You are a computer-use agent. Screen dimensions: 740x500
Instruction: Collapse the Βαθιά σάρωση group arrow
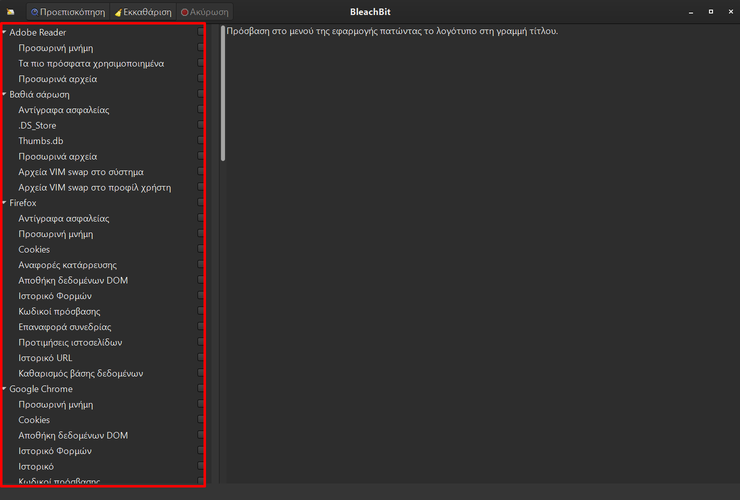pos(4,94)
